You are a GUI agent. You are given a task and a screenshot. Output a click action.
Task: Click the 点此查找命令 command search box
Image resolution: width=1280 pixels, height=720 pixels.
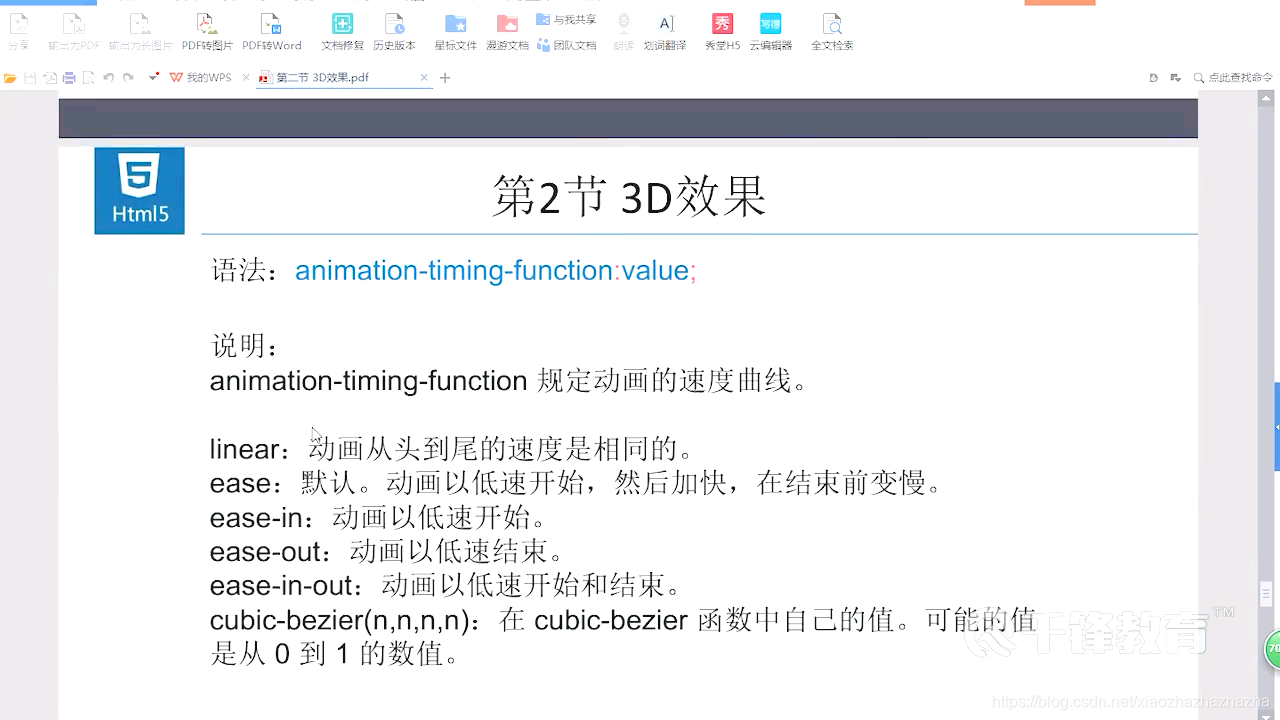pyautogui.click(x=1232, y=77)
